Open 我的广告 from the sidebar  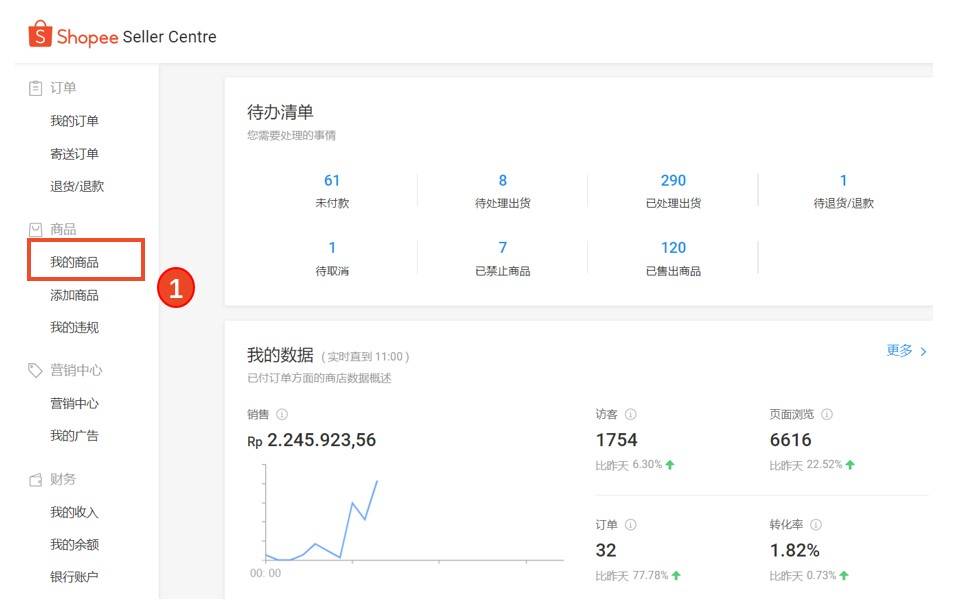pos(75,436)
